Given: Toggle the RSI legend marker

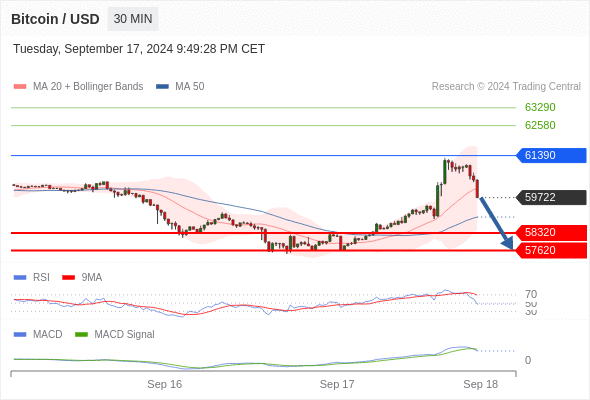Looking at the screenshot, I should click(20, 278).
